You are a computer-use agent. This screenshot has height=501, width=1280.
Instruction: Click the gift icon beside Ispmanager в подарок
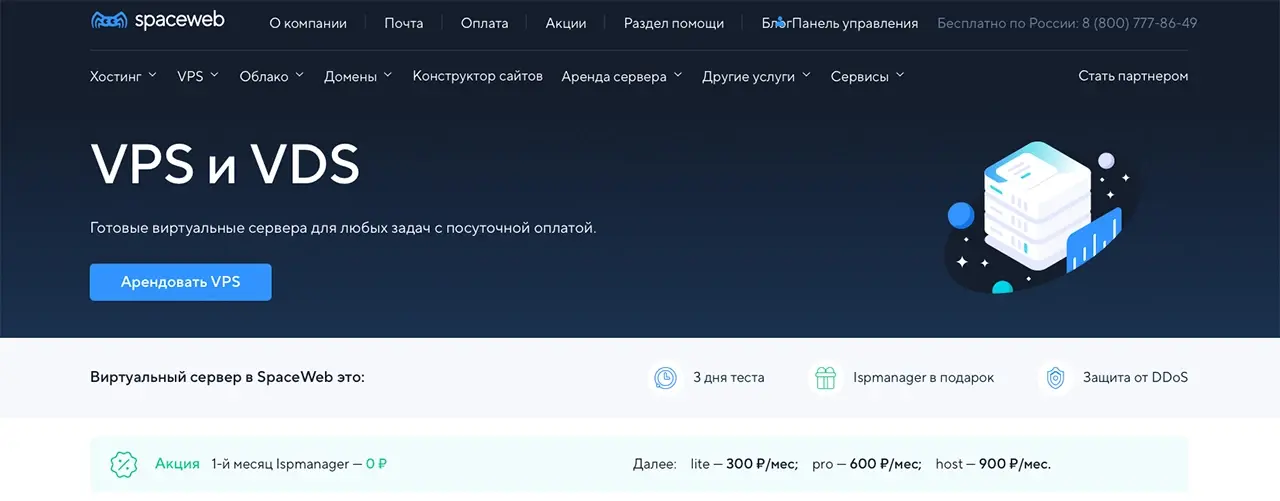825,378
